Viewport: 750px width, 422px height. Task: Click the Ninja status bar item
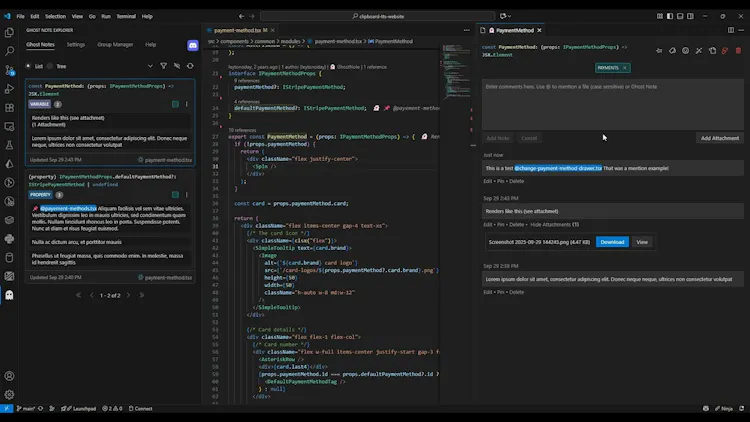click(724, 409)
